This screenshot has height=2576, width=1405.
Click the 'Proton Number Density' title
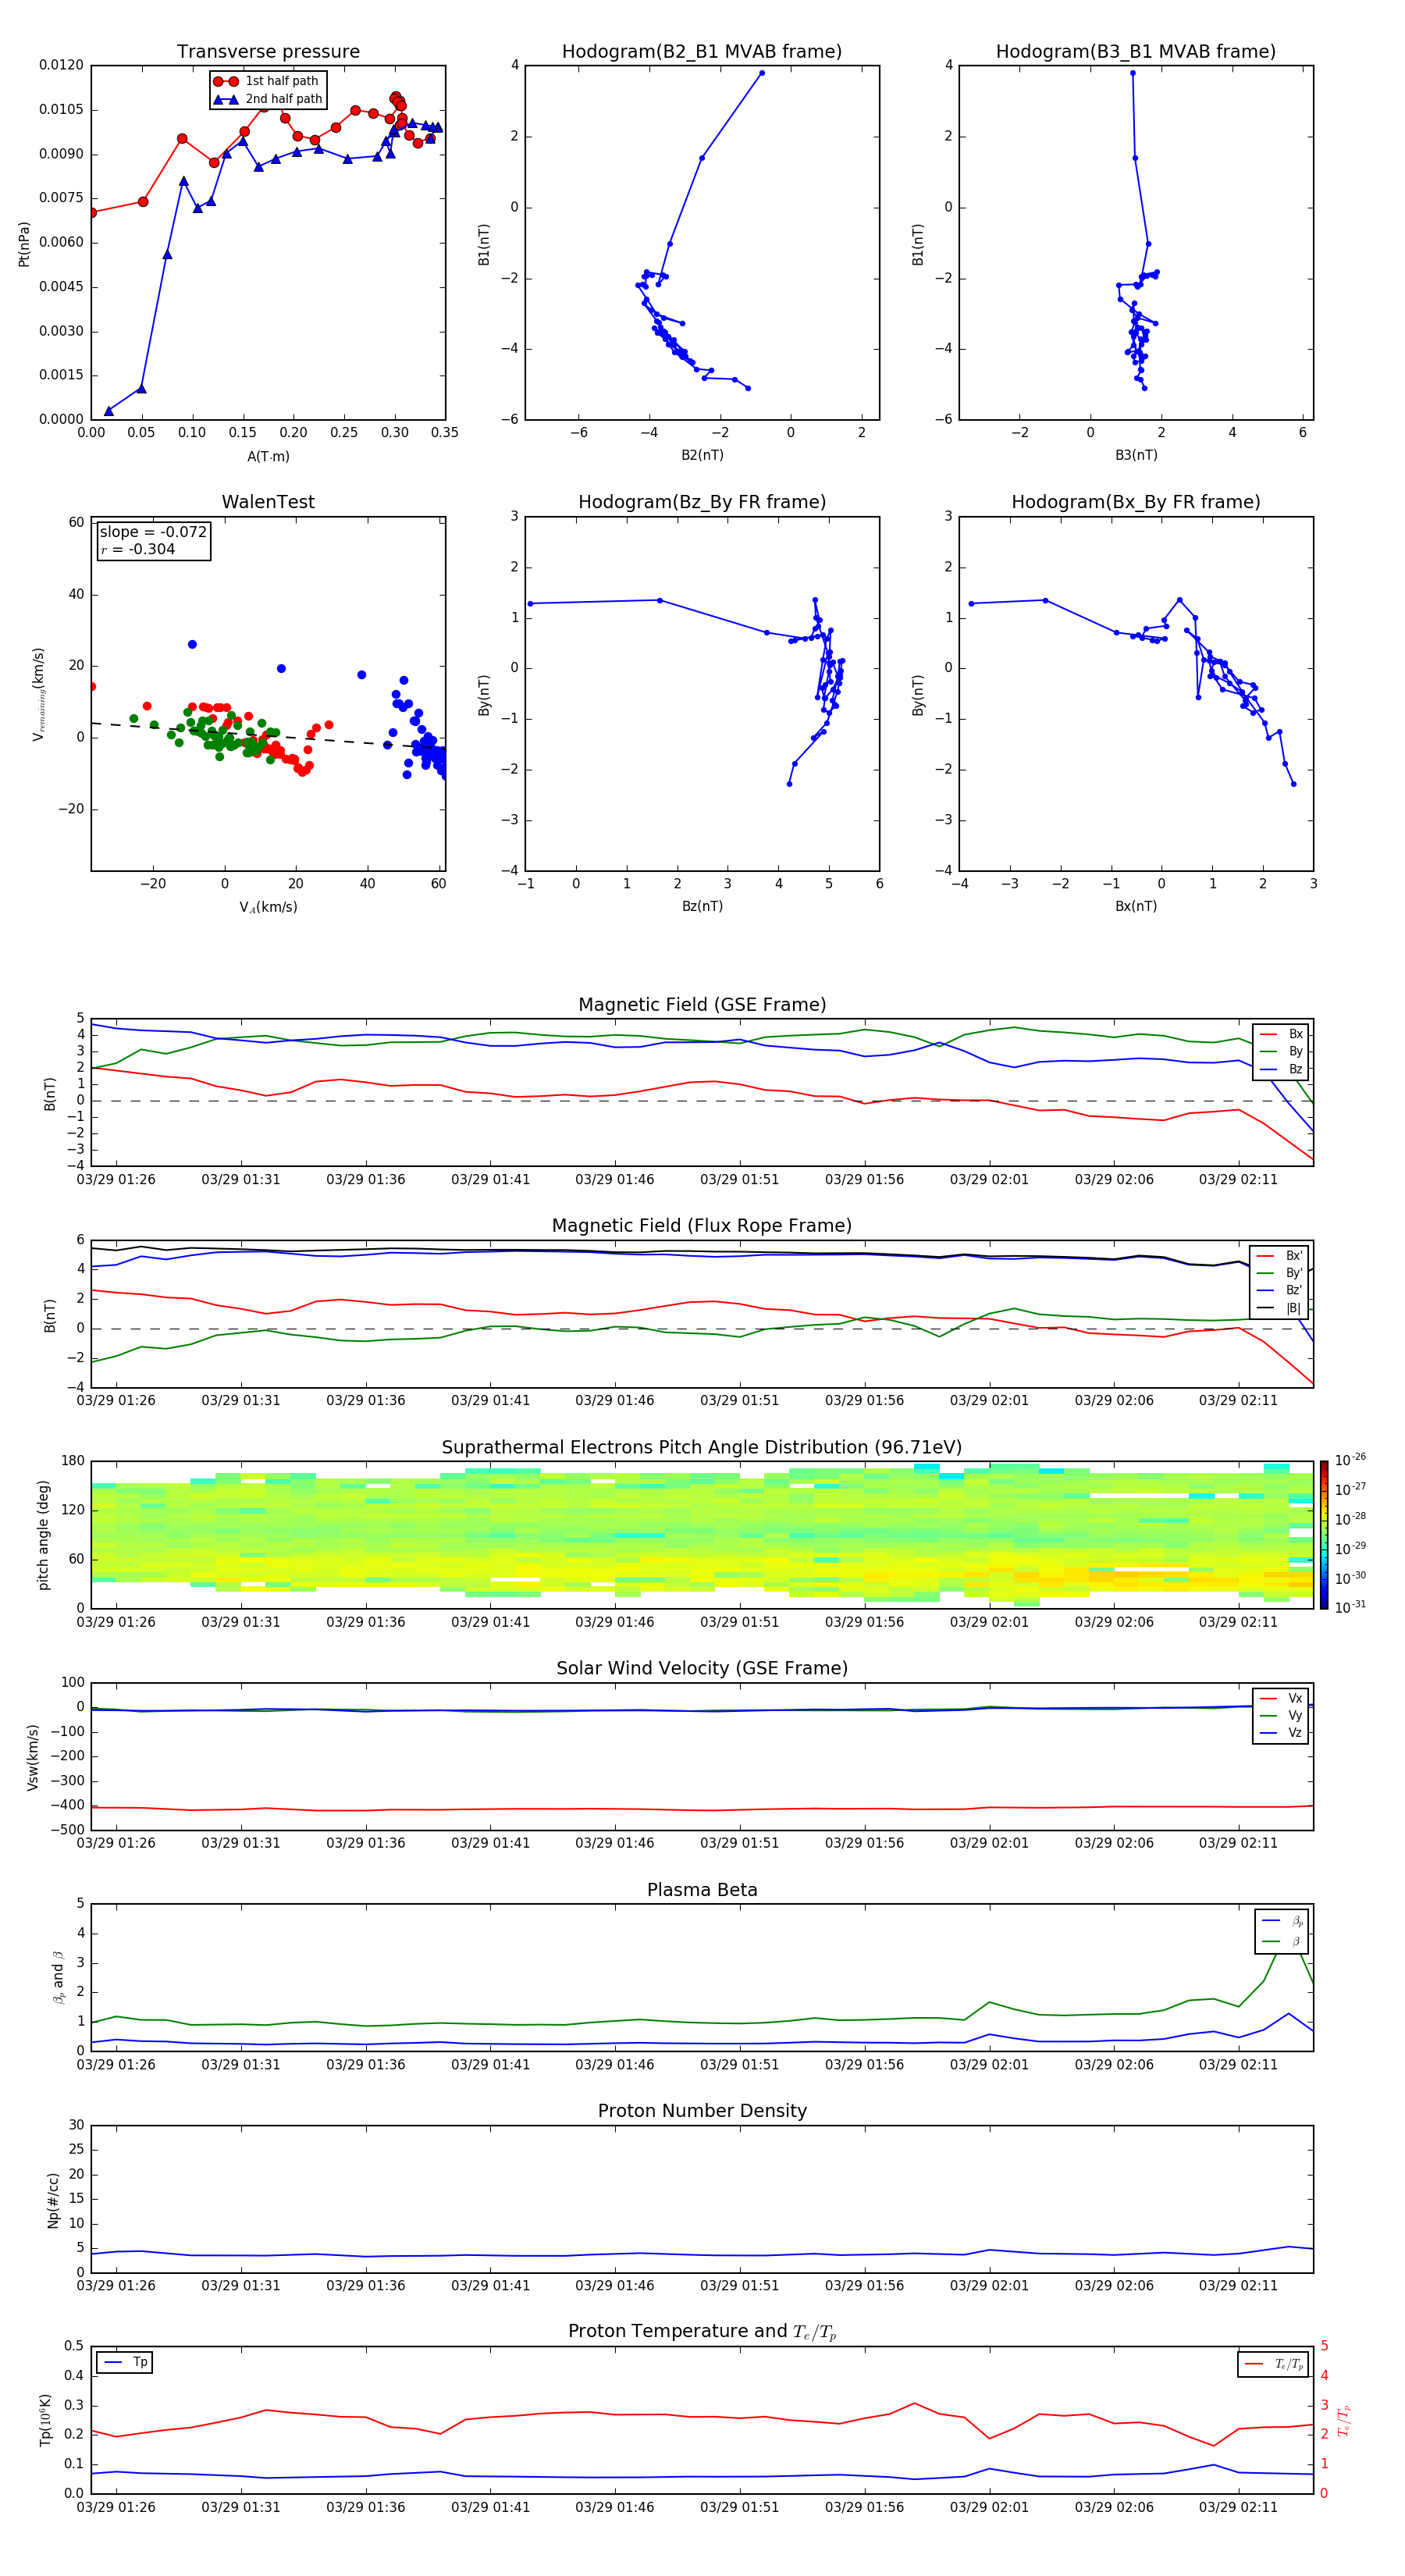702,2111
